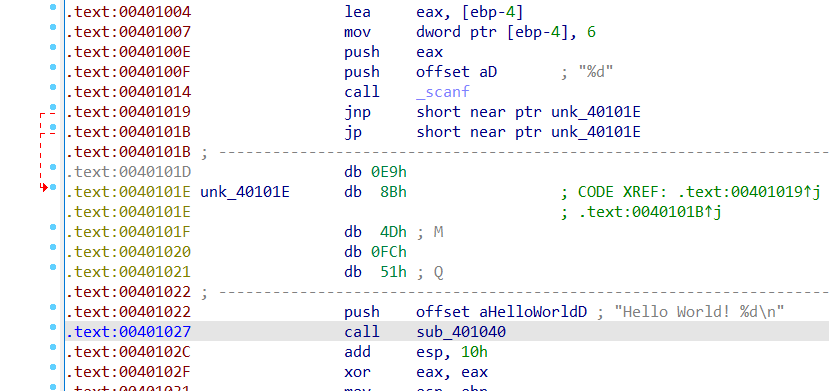Click operand eax, [ebp-4]
Screen dimensions: 829x391
pyautogui.click(x=470, y=12)
